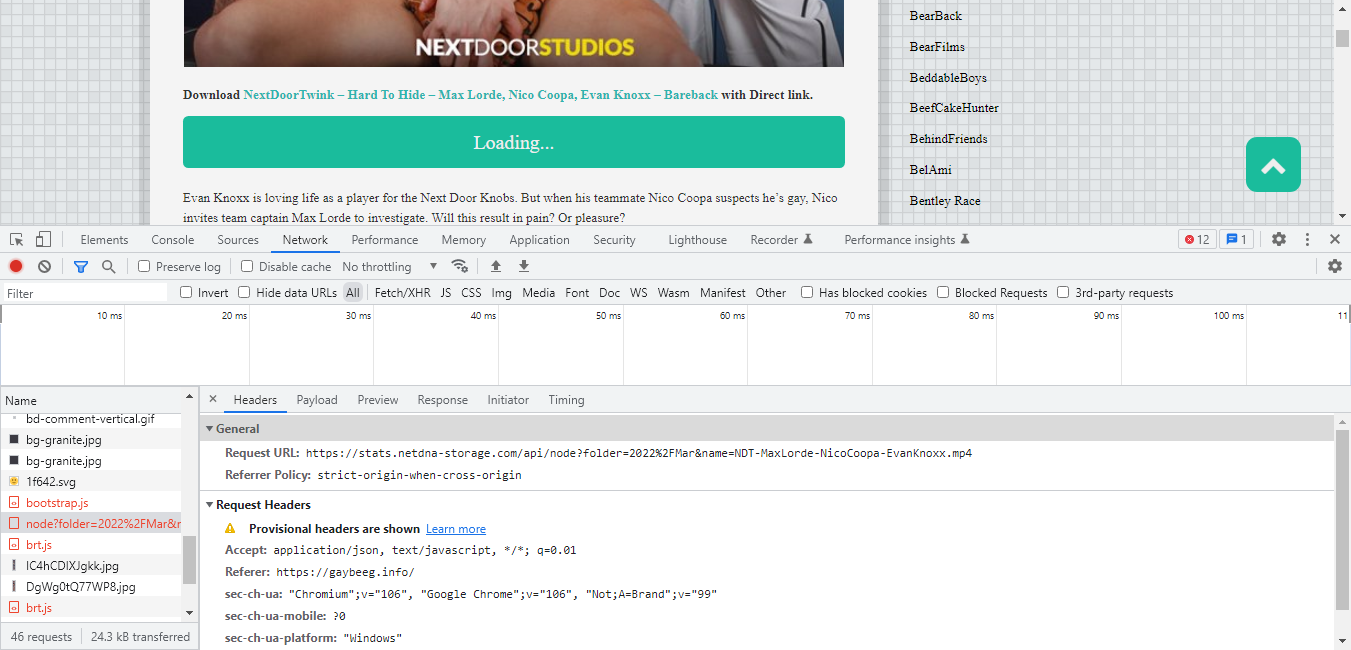Collapse the Request Headers section
Viewport: 1351px width, 650px height.
209,504
